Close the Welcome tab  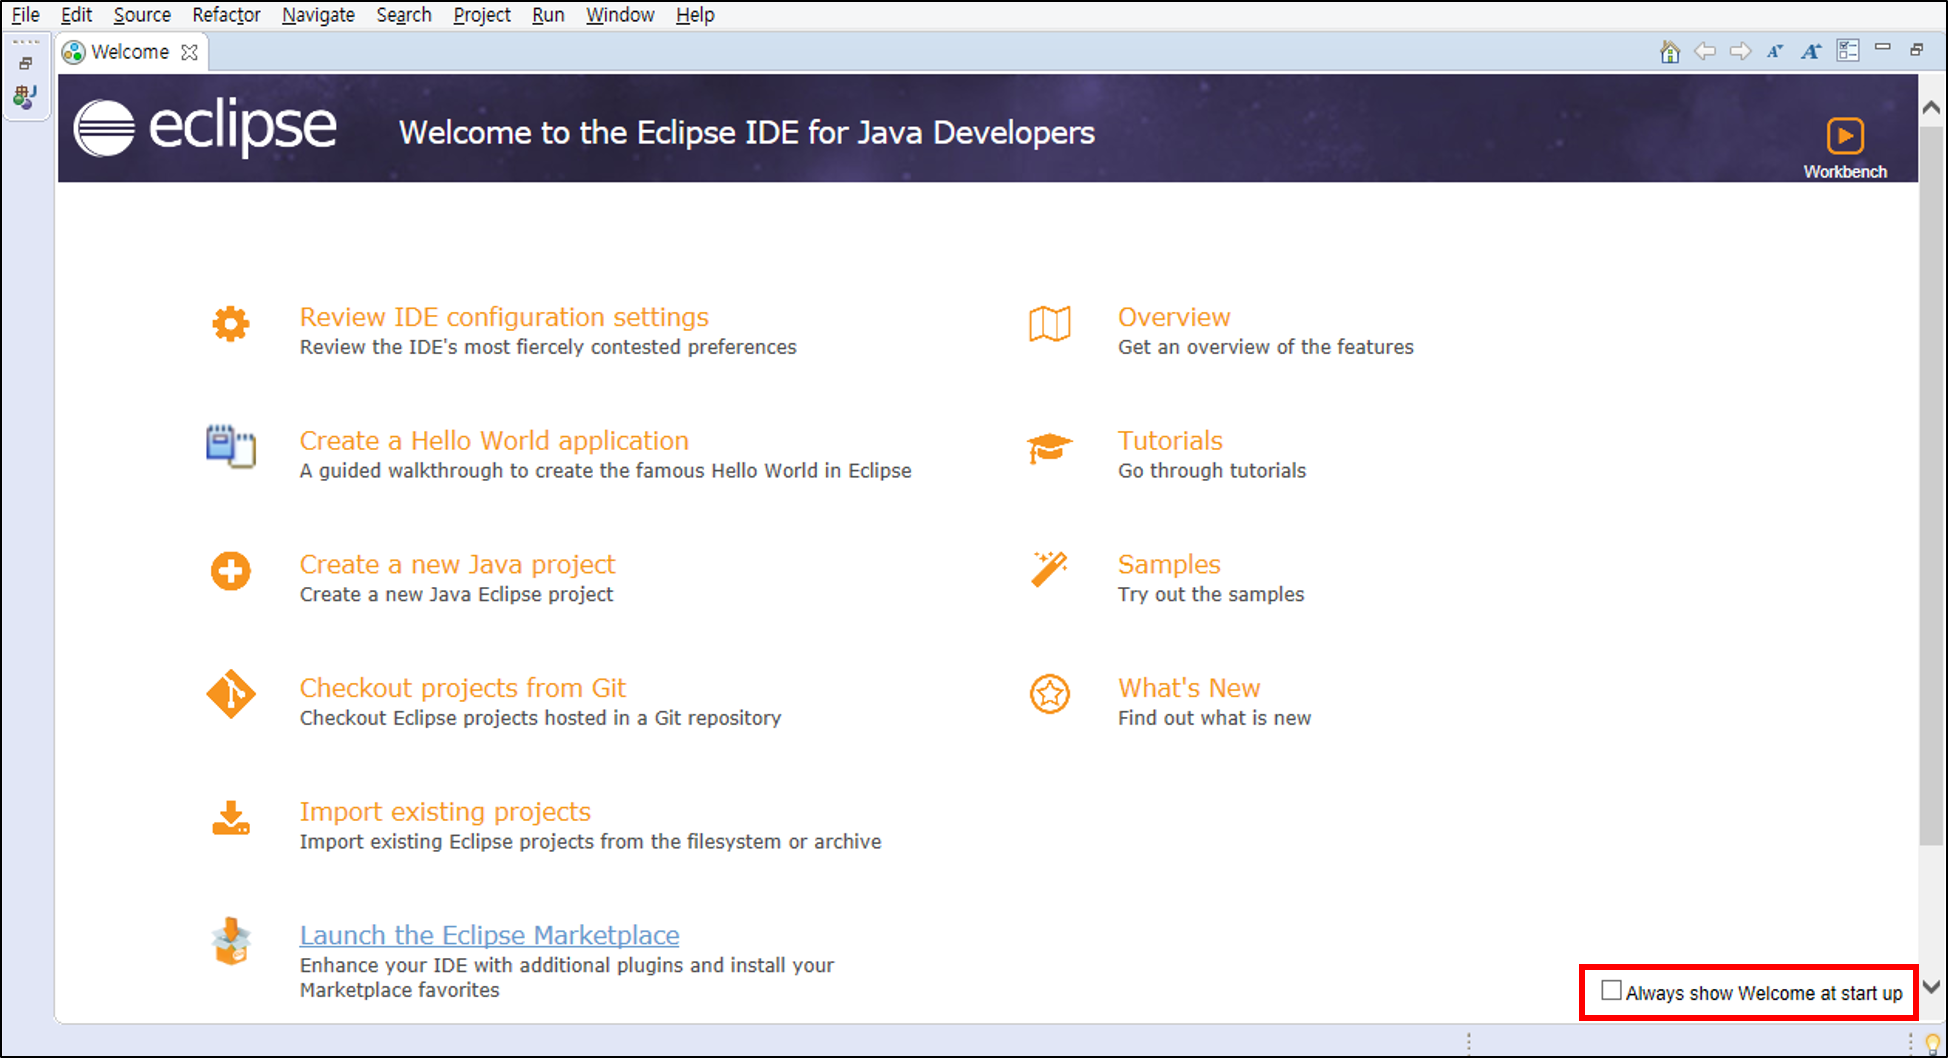click(189, 52)
